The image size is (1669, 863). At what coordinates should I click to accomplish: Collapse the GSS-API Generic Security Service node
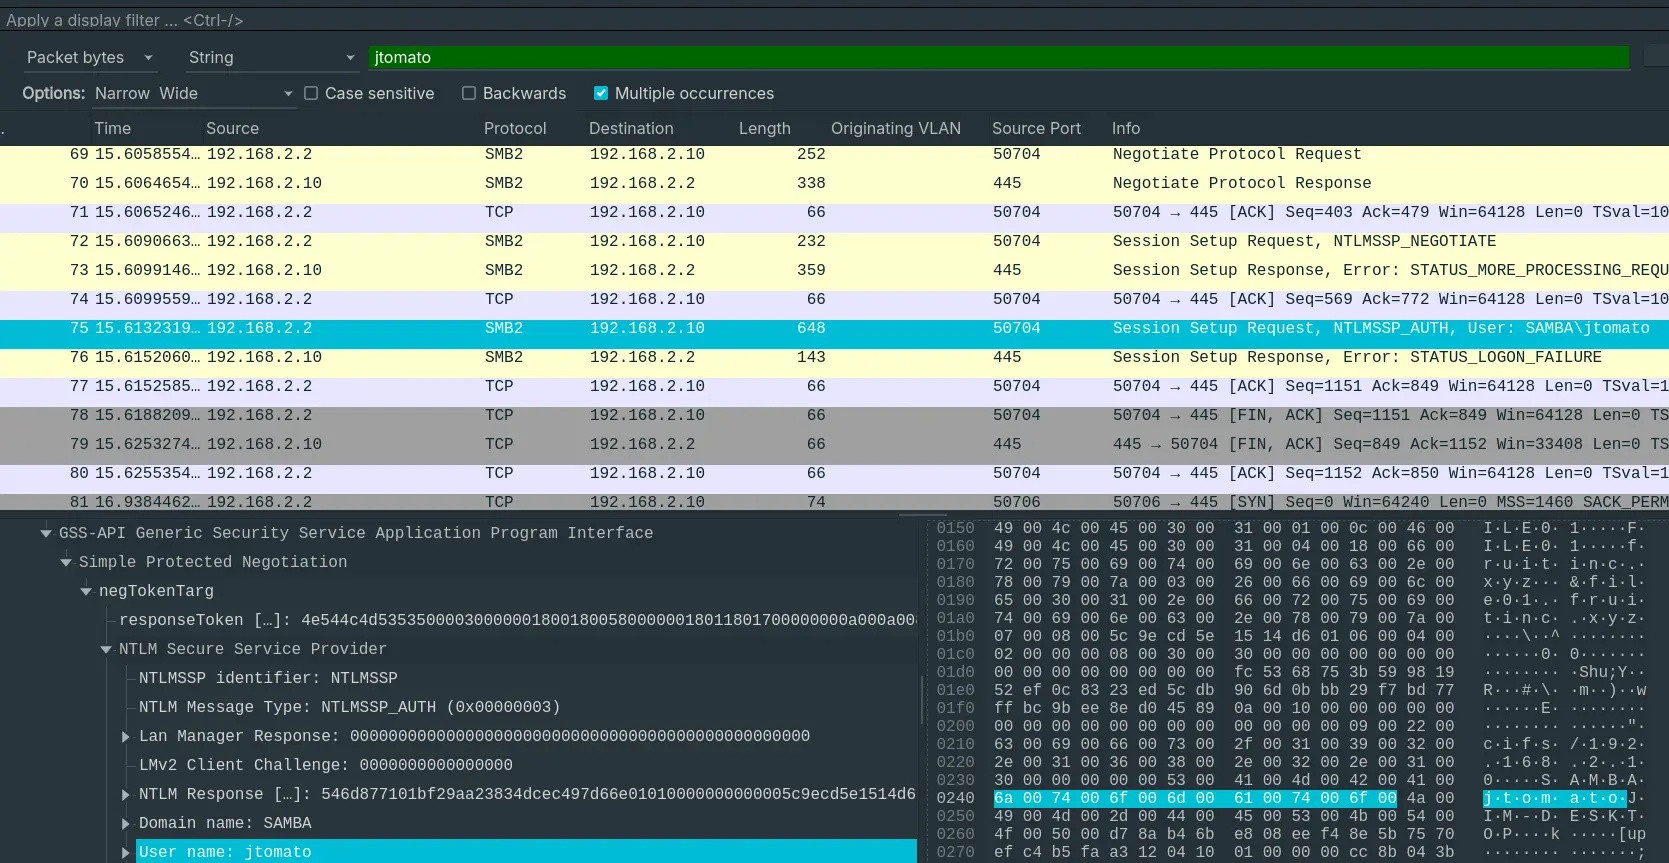point(46,533)
